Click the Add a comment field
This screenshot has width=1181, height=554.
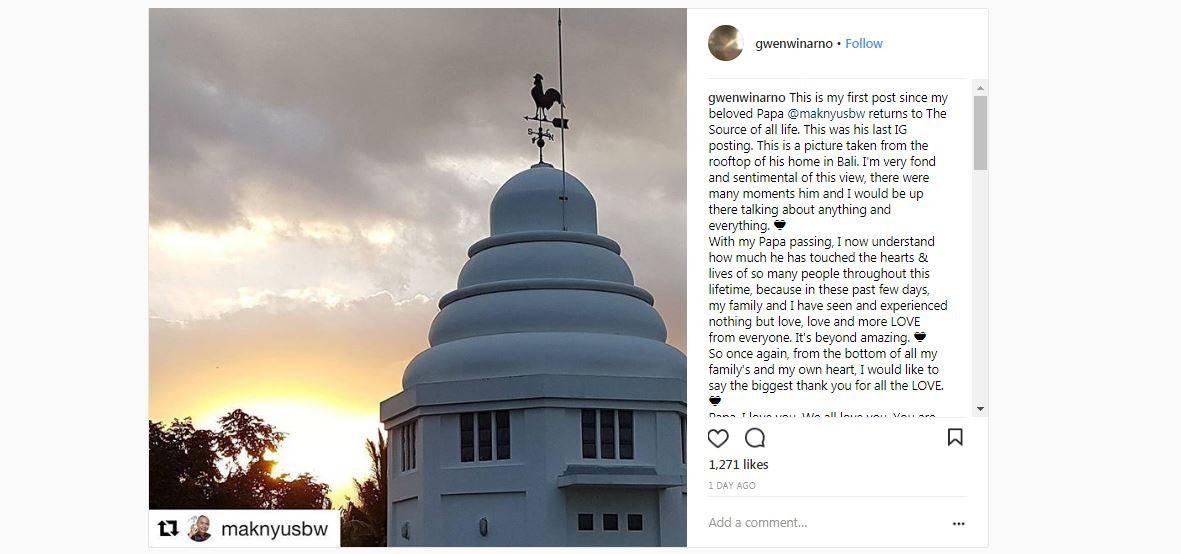pyautogui.click(x=825, y=522)
